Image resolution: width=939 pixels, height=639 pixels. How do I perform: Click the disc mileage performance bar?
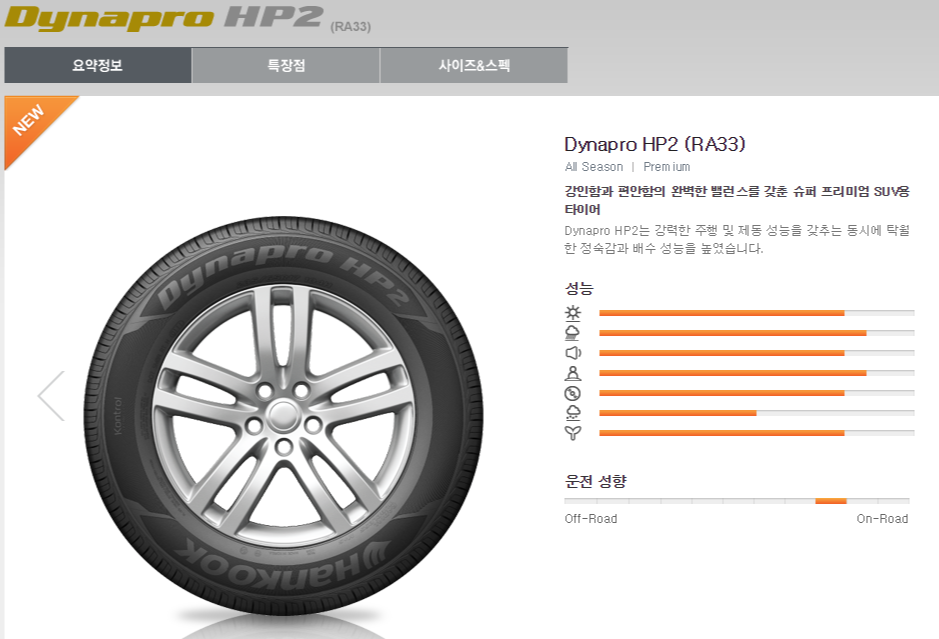757,393
